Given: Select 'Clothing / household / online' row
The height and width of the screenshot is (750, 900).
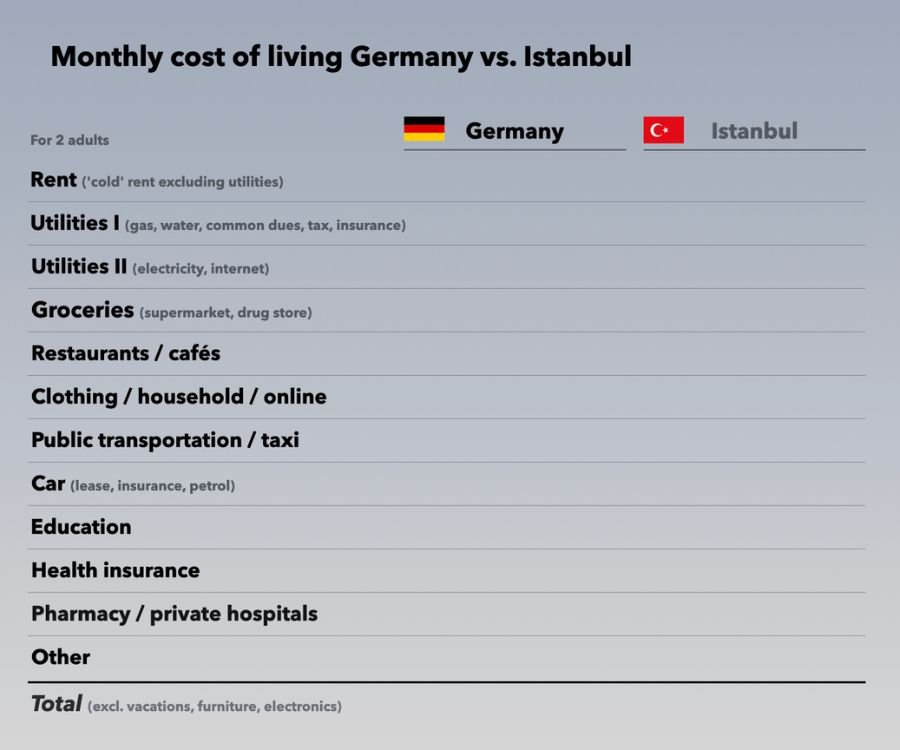Looking at the screenshot, I should (x=178, y=397).
